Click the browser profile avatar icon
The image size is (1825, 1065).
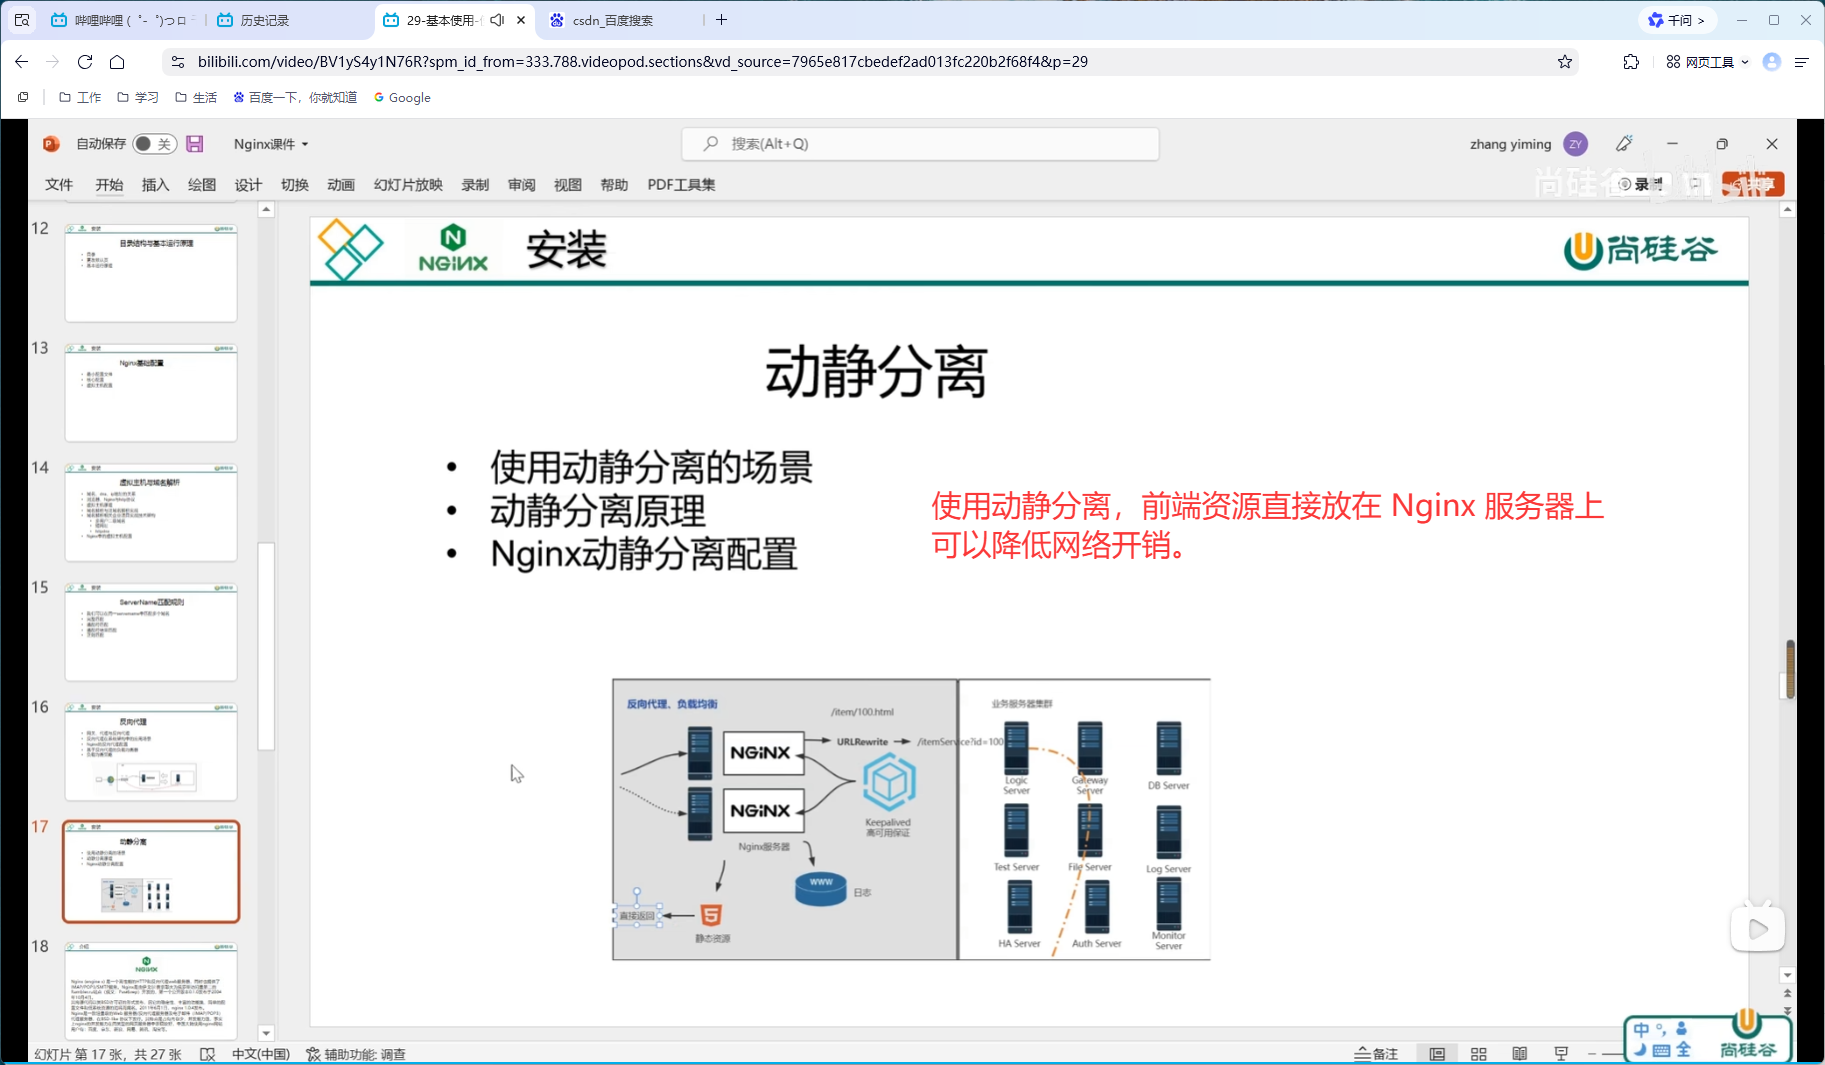point(1772,62)
